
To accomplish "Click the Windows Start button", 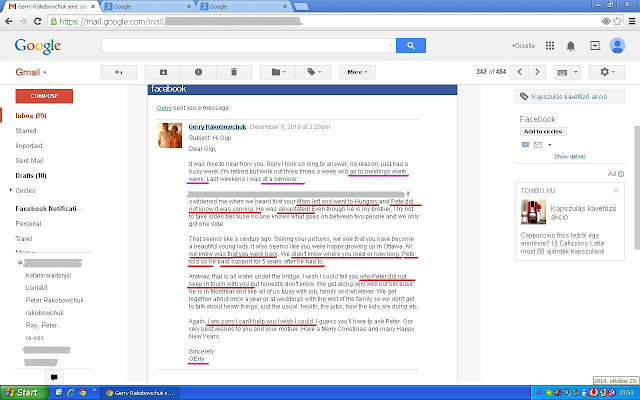I will tap(23, 393).
